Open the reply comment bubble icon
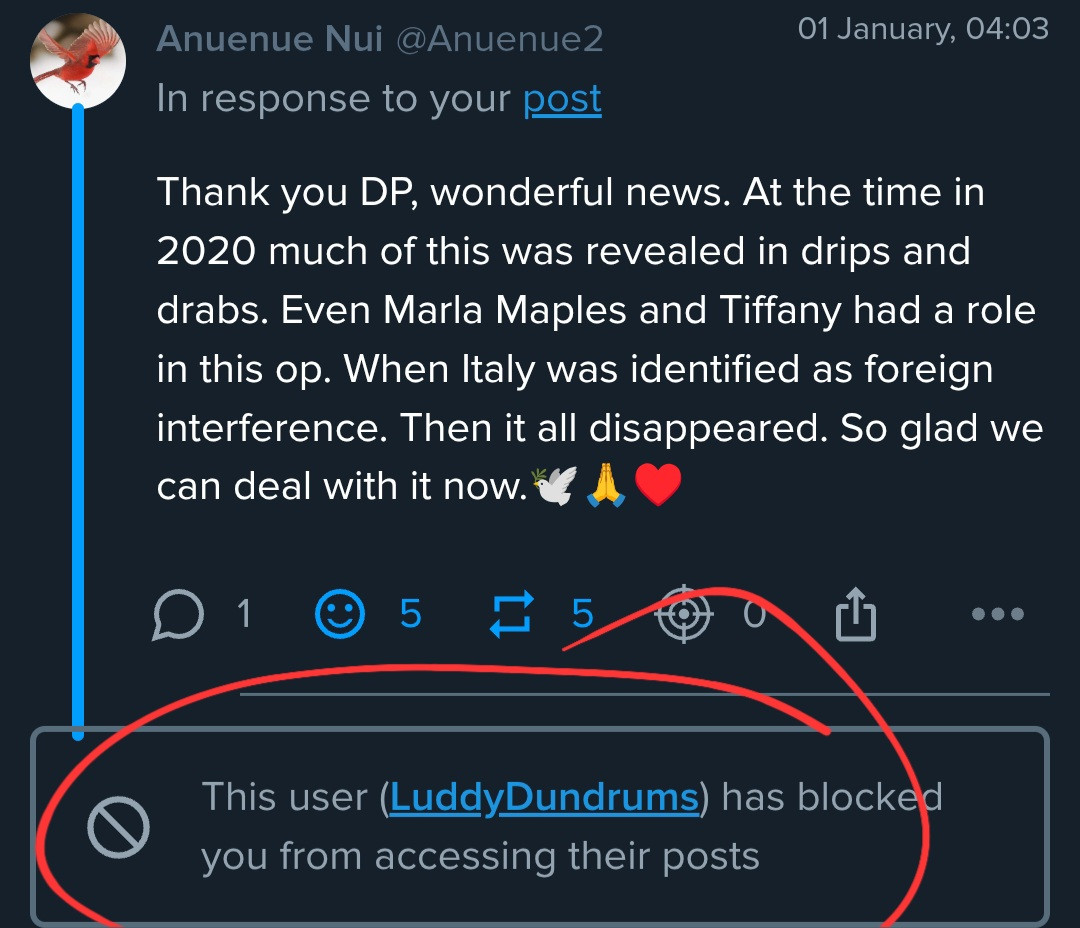 coord(179,614)
